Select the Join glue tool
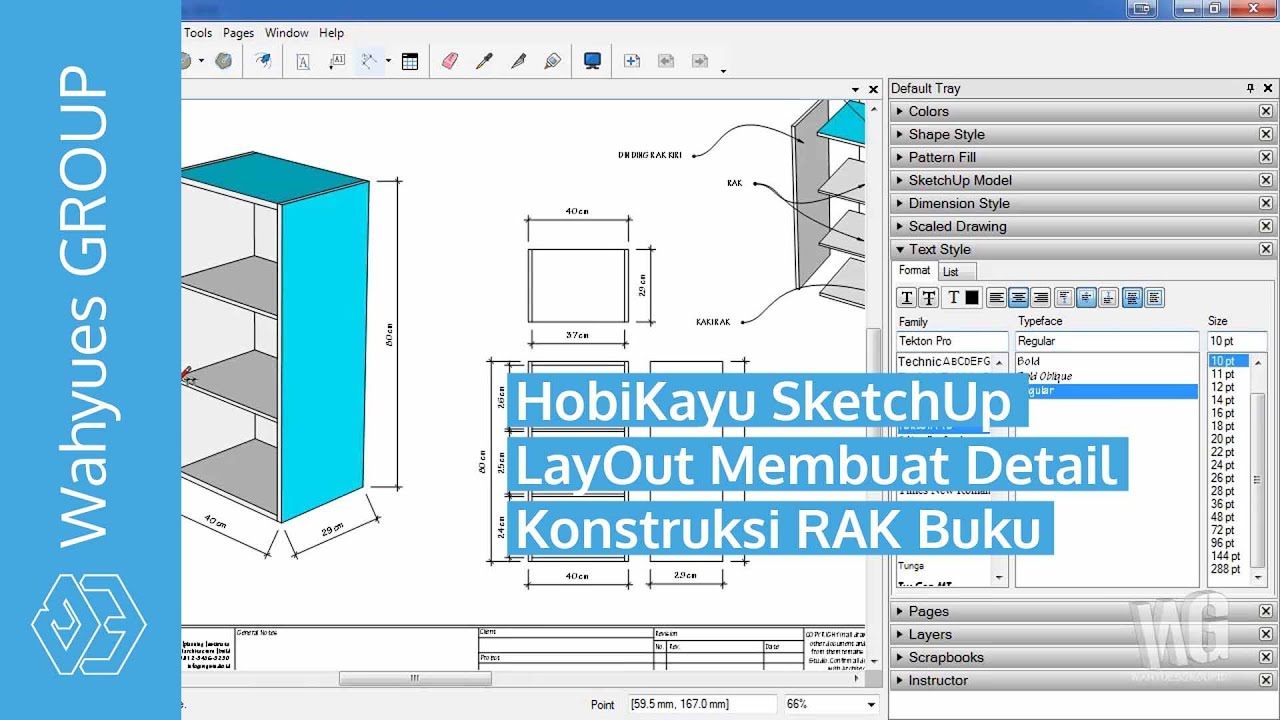 pos(552,61)
